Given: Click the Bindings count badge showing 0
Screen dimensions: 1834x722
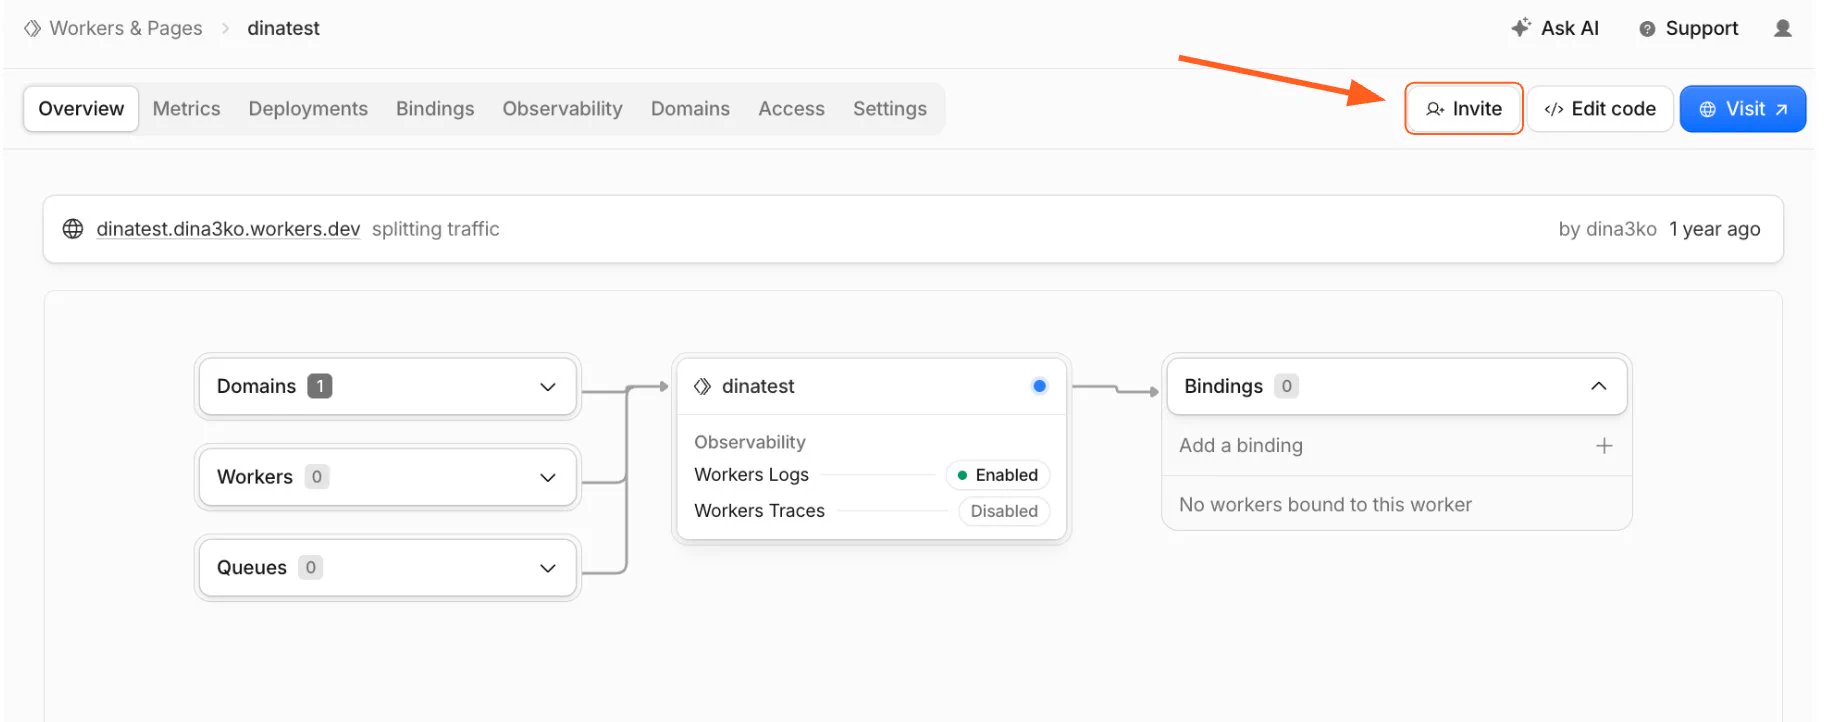Looking at the screenshot, I should 1287,386.
